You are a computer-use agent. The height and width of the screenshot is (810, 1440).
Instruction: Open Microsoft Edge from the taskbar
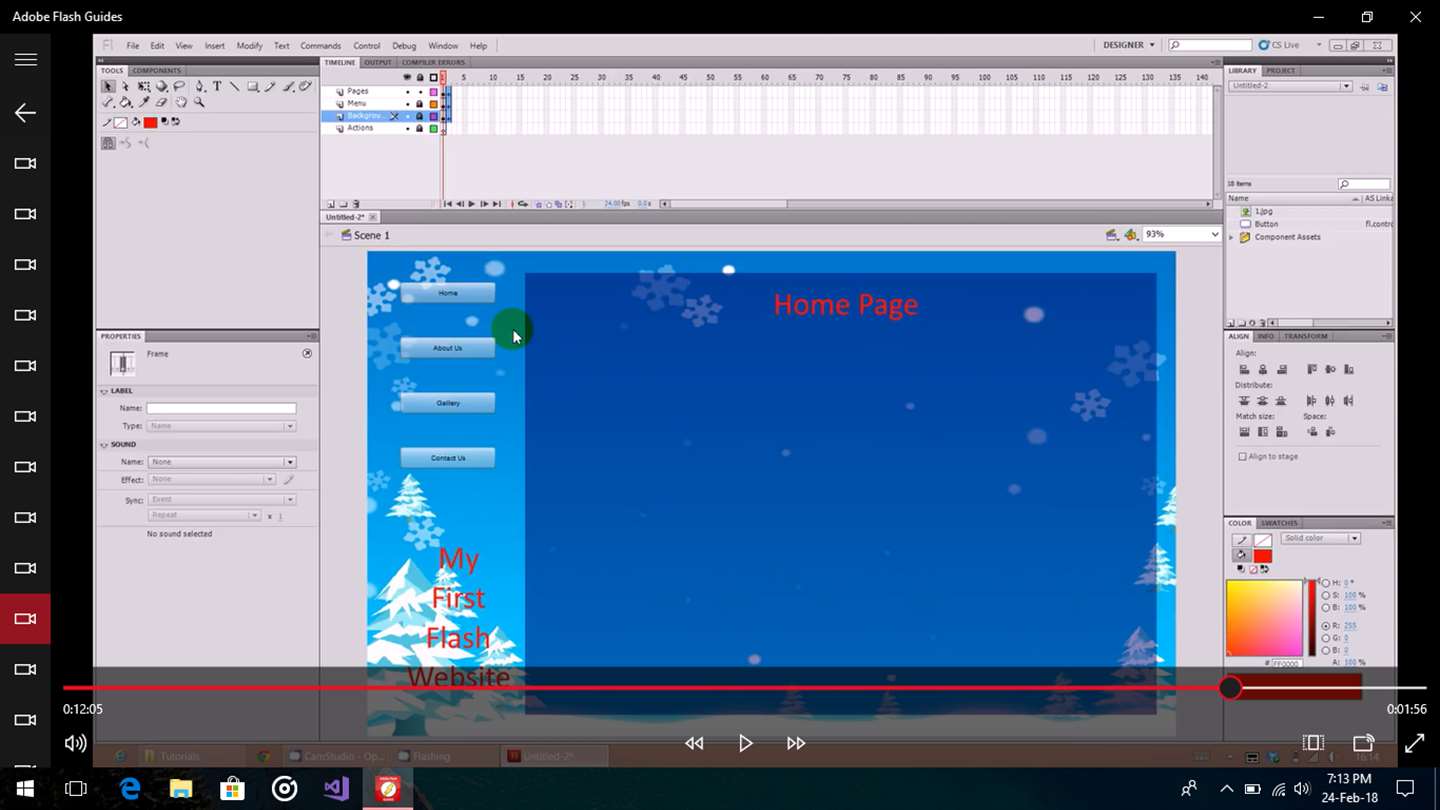click(130, 789)
